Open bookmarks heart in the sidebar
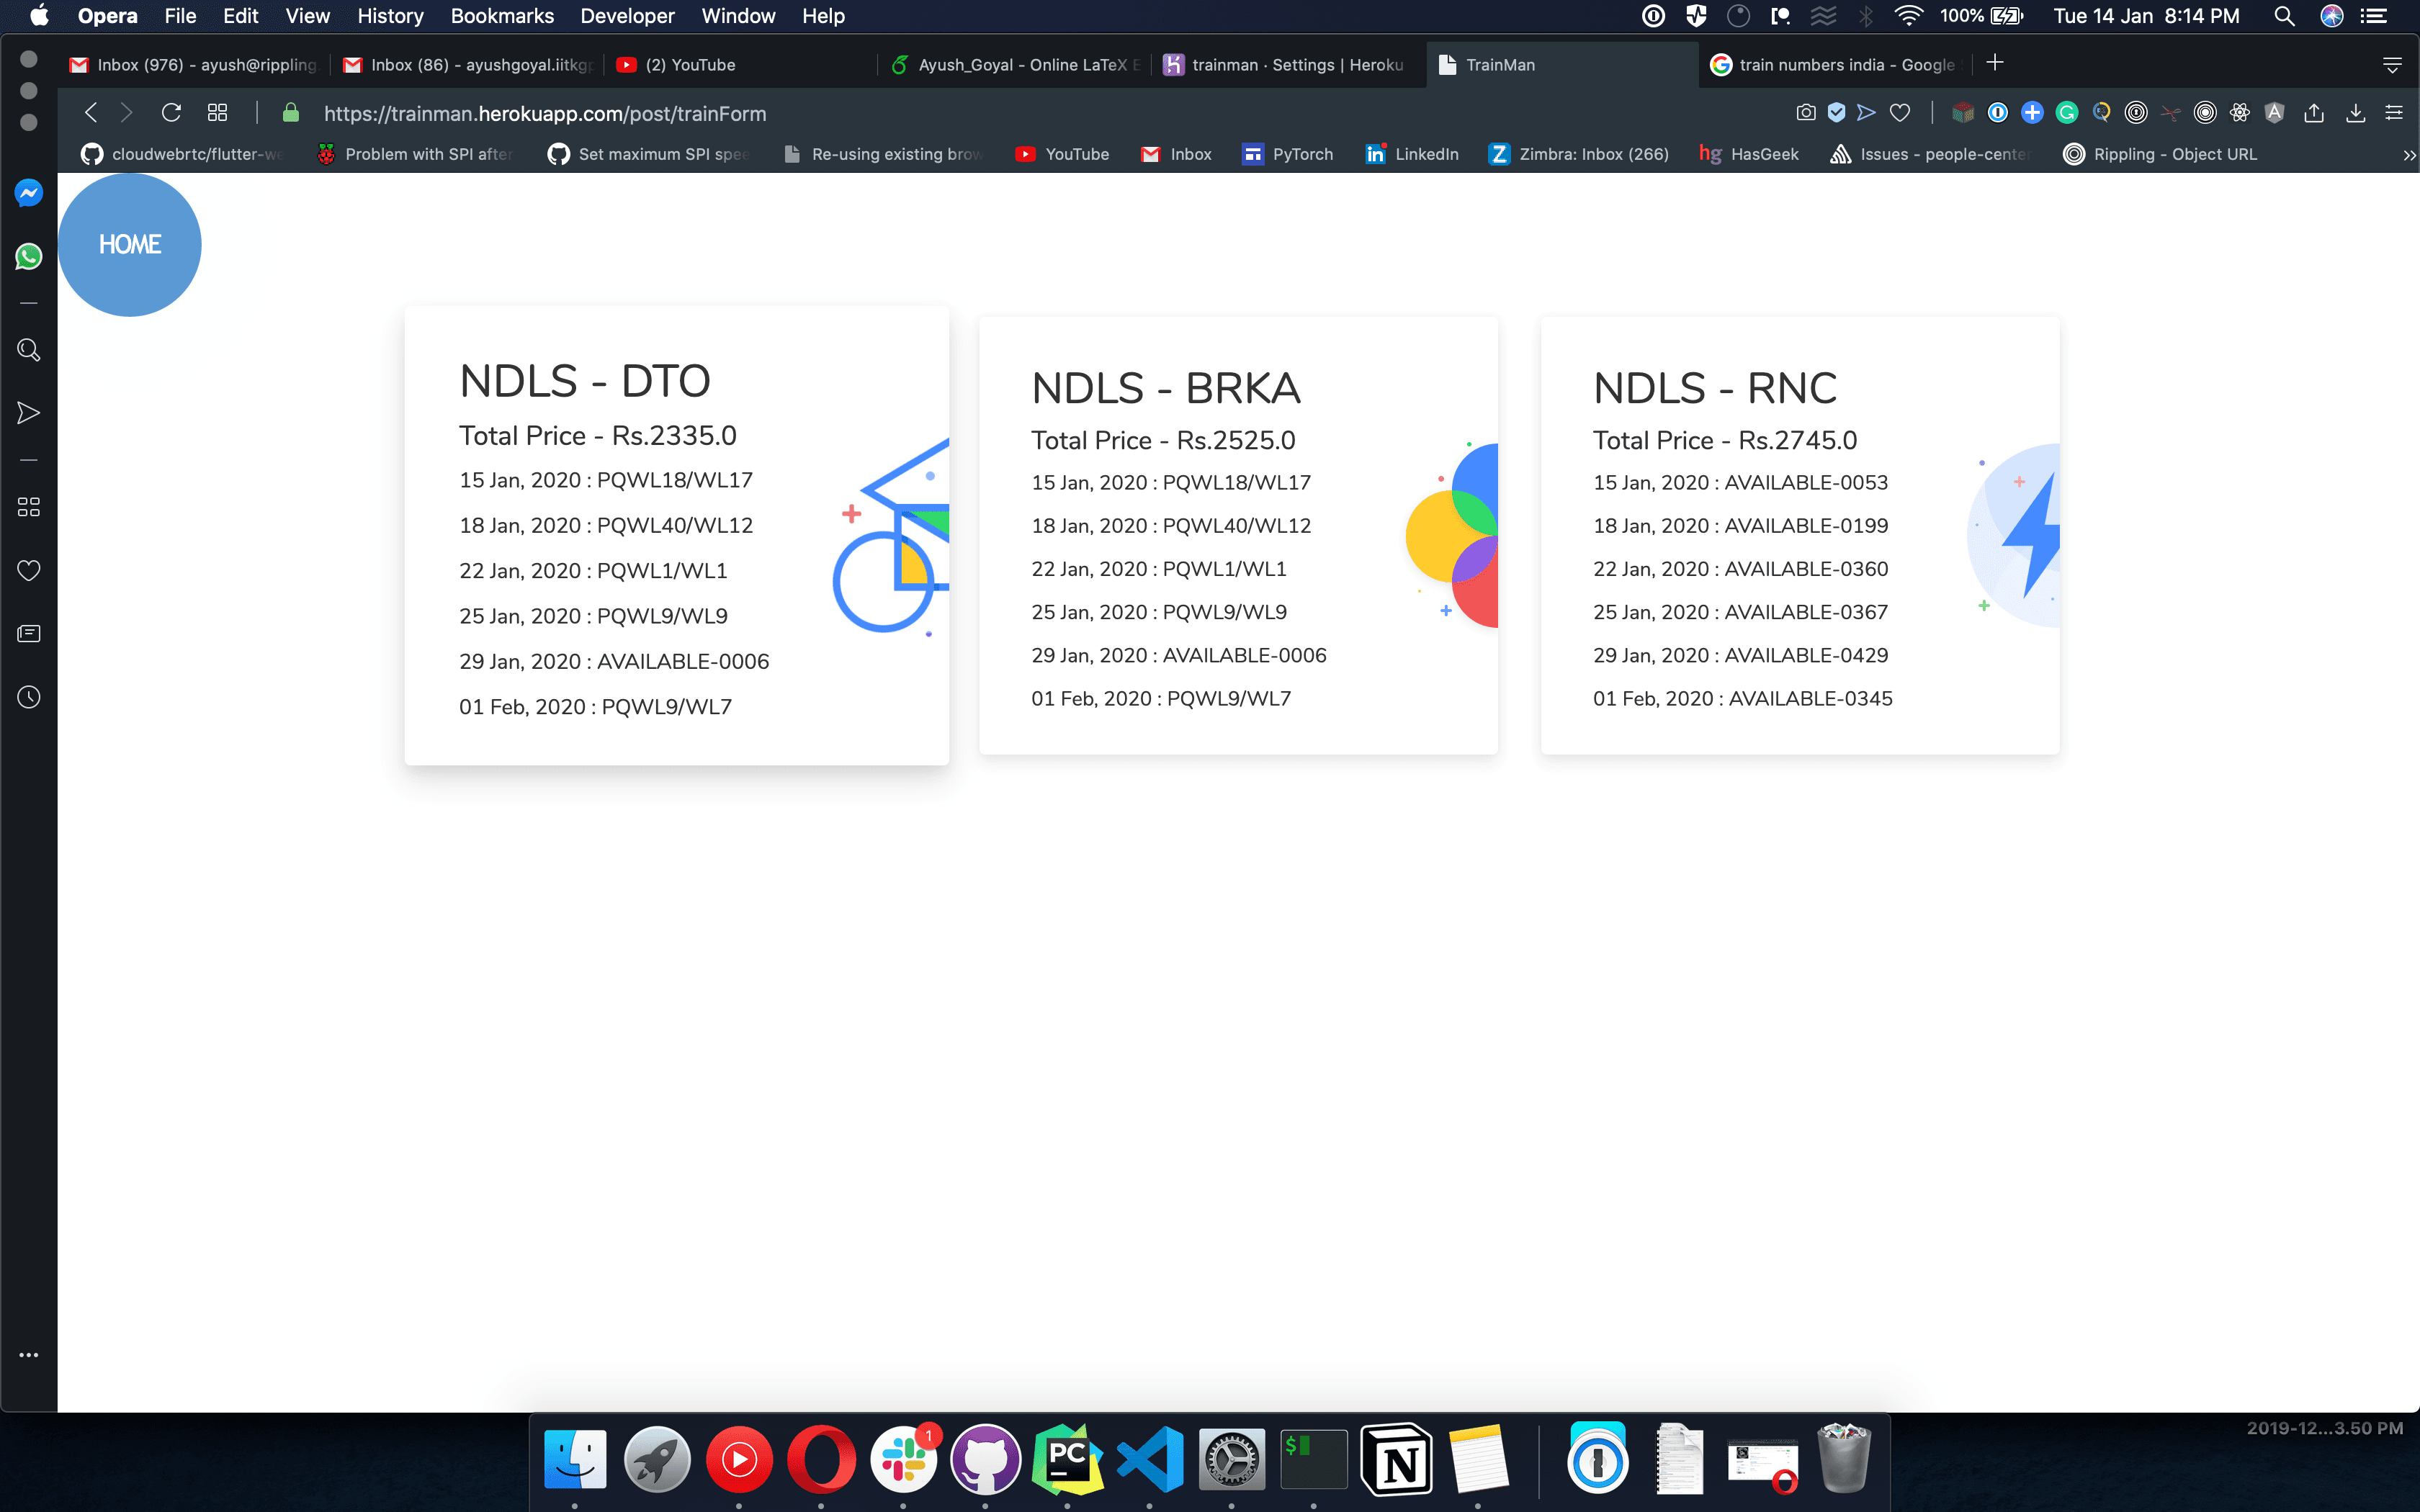 coord(28,570)
